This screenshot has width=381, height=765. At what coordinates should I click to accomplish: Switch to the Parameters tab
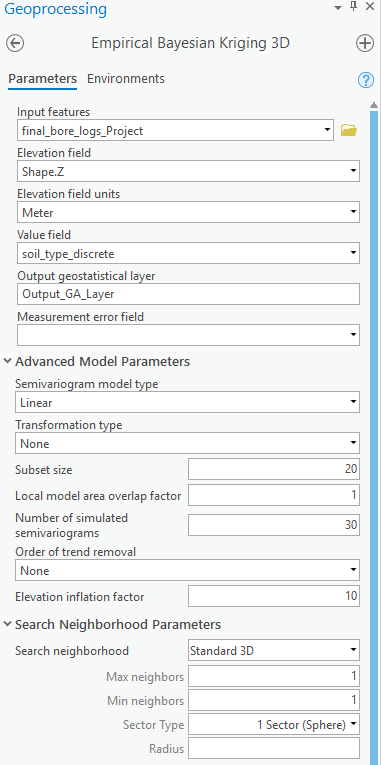point(42,79)
